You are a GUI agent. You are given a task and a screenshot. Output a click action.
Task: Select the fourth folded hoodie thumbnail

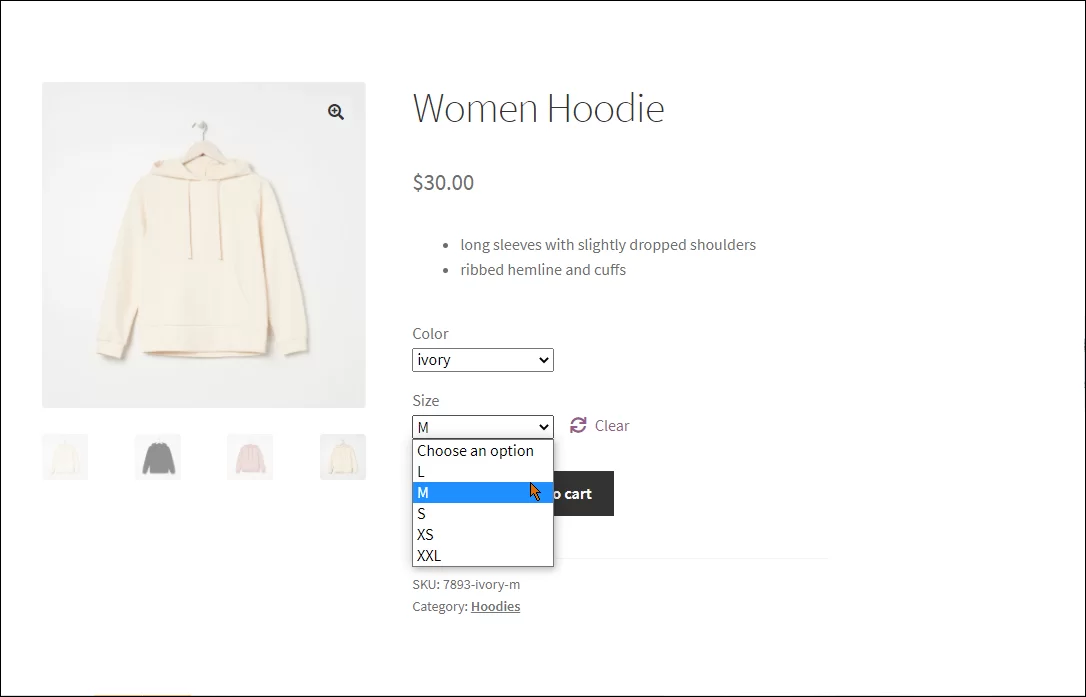(x=343, y=456)
